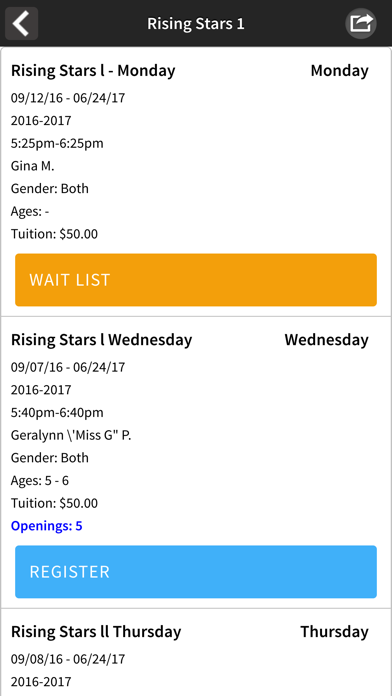Select the Monday day label
This screenshot has height=696, width=392.
[x=340, y=71]
